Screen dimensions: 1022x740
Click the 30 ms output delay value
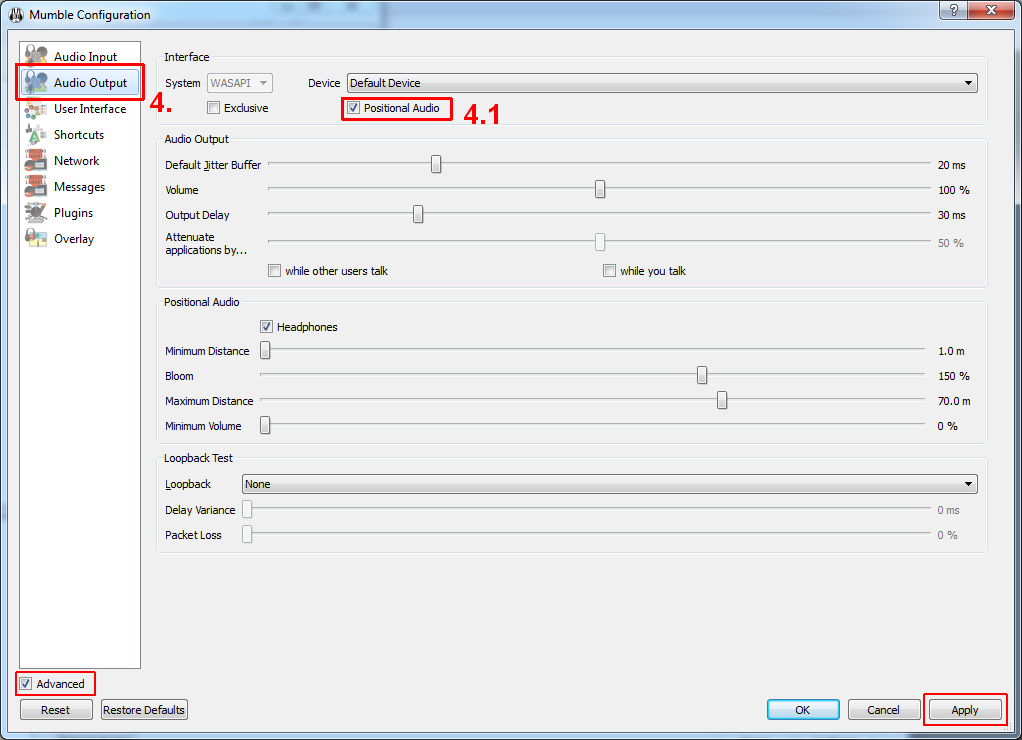pos(952,215)
